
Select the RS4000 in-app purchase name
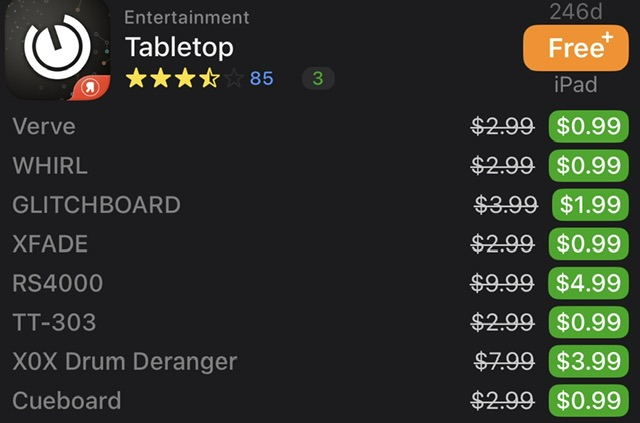point(57,283)
